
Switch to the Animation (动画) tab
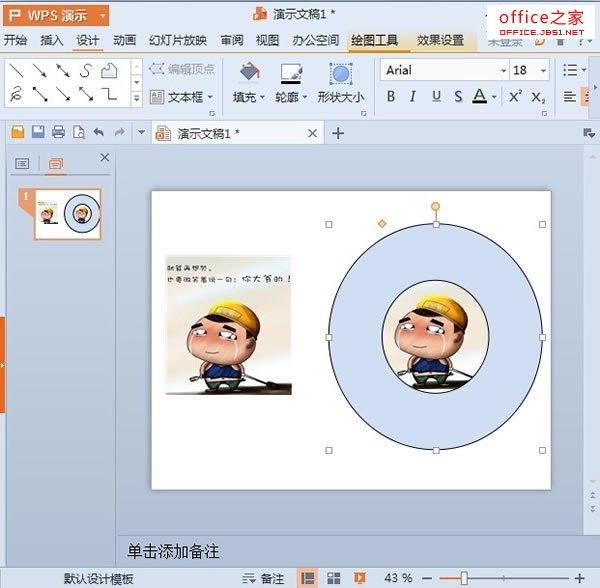click(x=125, y=41)
